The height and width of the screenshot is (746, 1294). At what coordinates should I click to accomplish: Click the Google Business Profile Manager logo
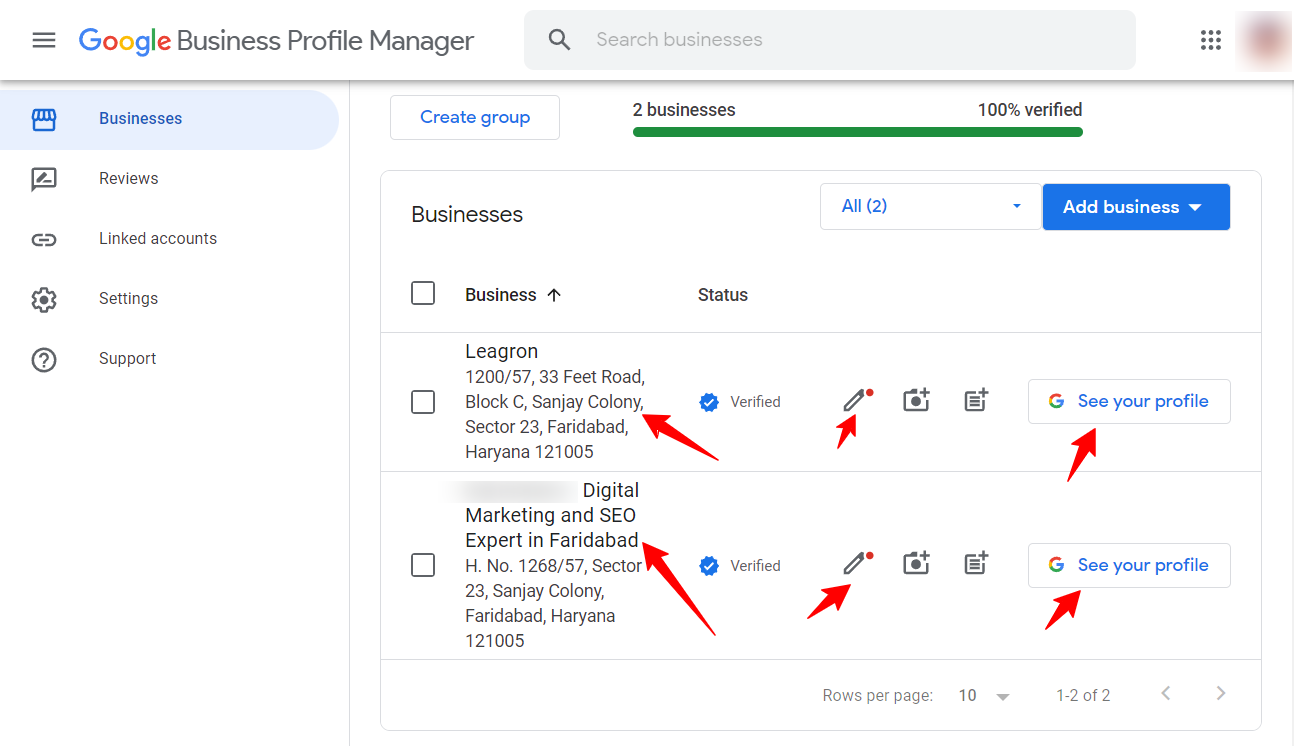(276, 40)
